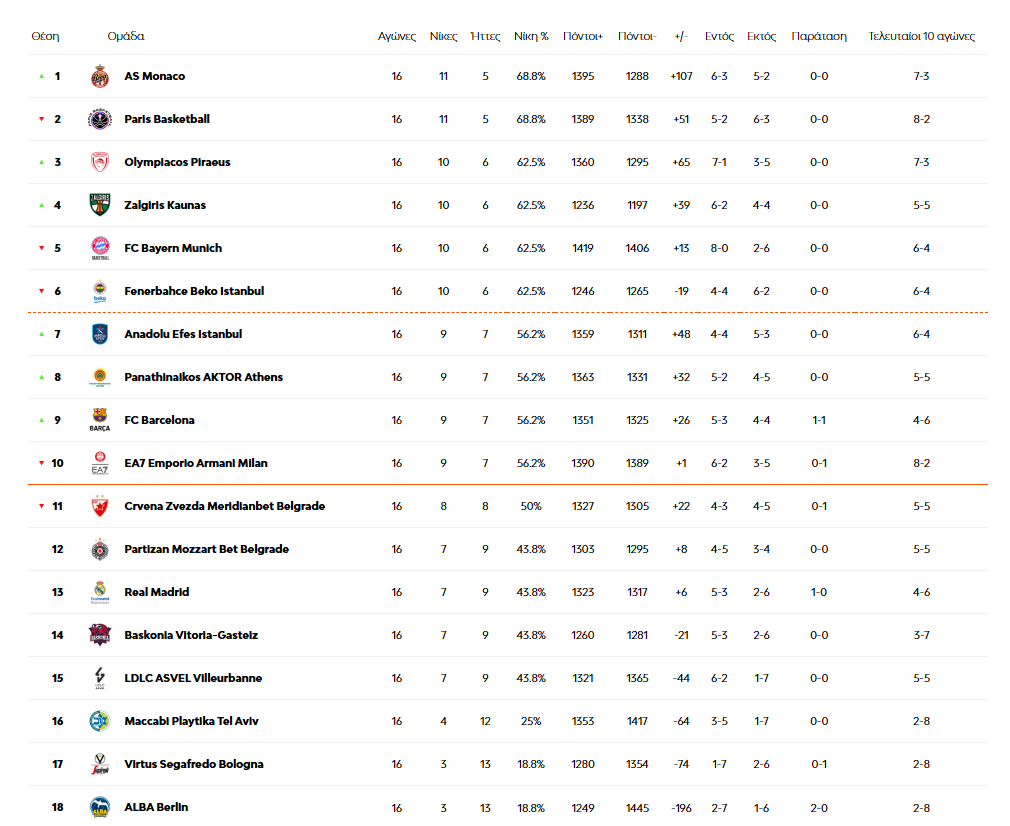The image size is (1010, 826).
Task: Open Virtus Segafredo Bologna team link
Action: [x=194, y=764]
